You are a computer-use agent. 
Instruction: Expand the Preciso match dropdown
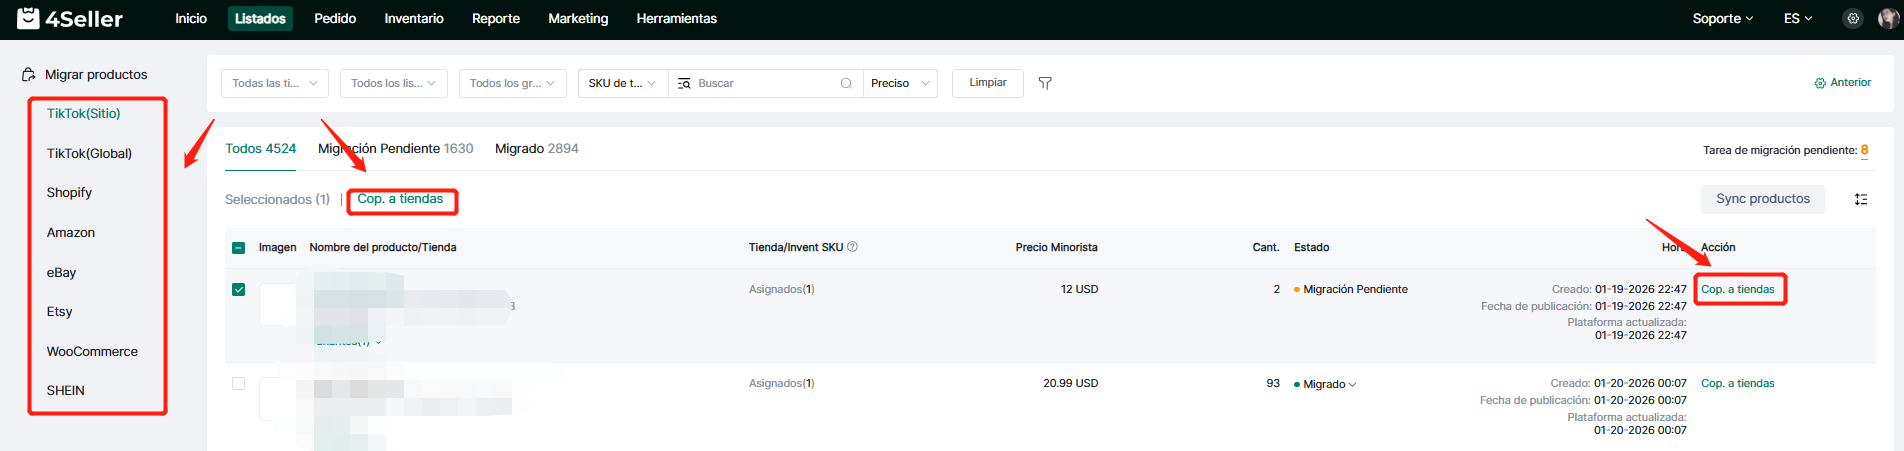(x=900, y=84)
